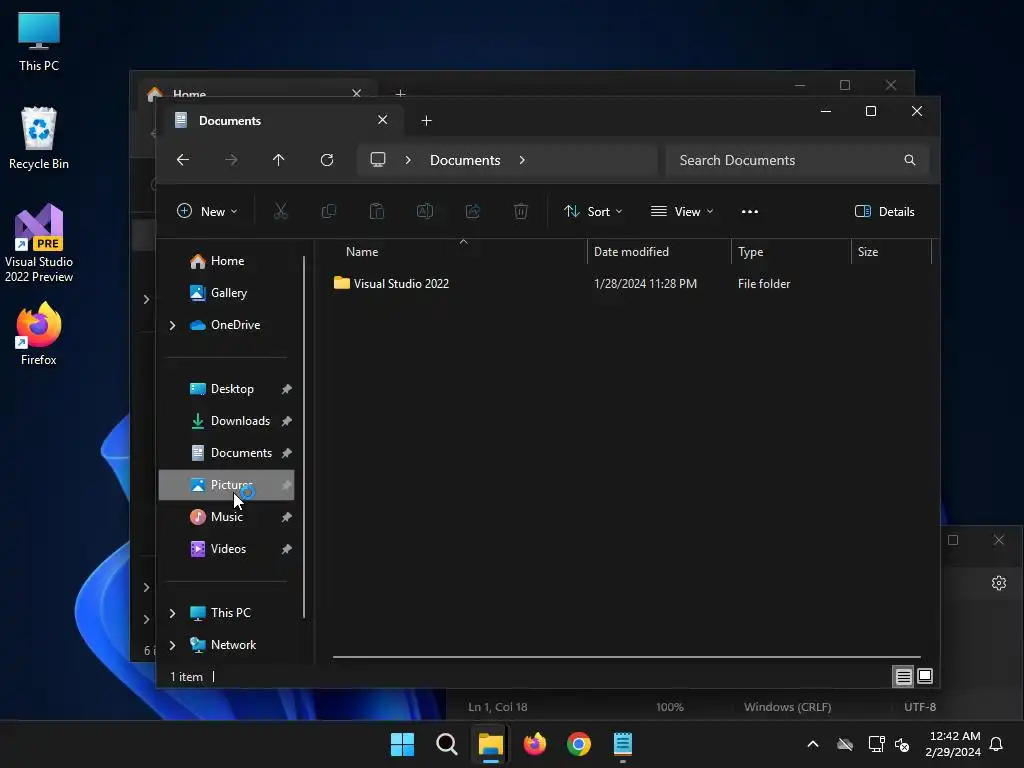Select Visual Studio 2022 Preview desktop shortcut
Screen dimensions: 1024x768
click(39, 243)
